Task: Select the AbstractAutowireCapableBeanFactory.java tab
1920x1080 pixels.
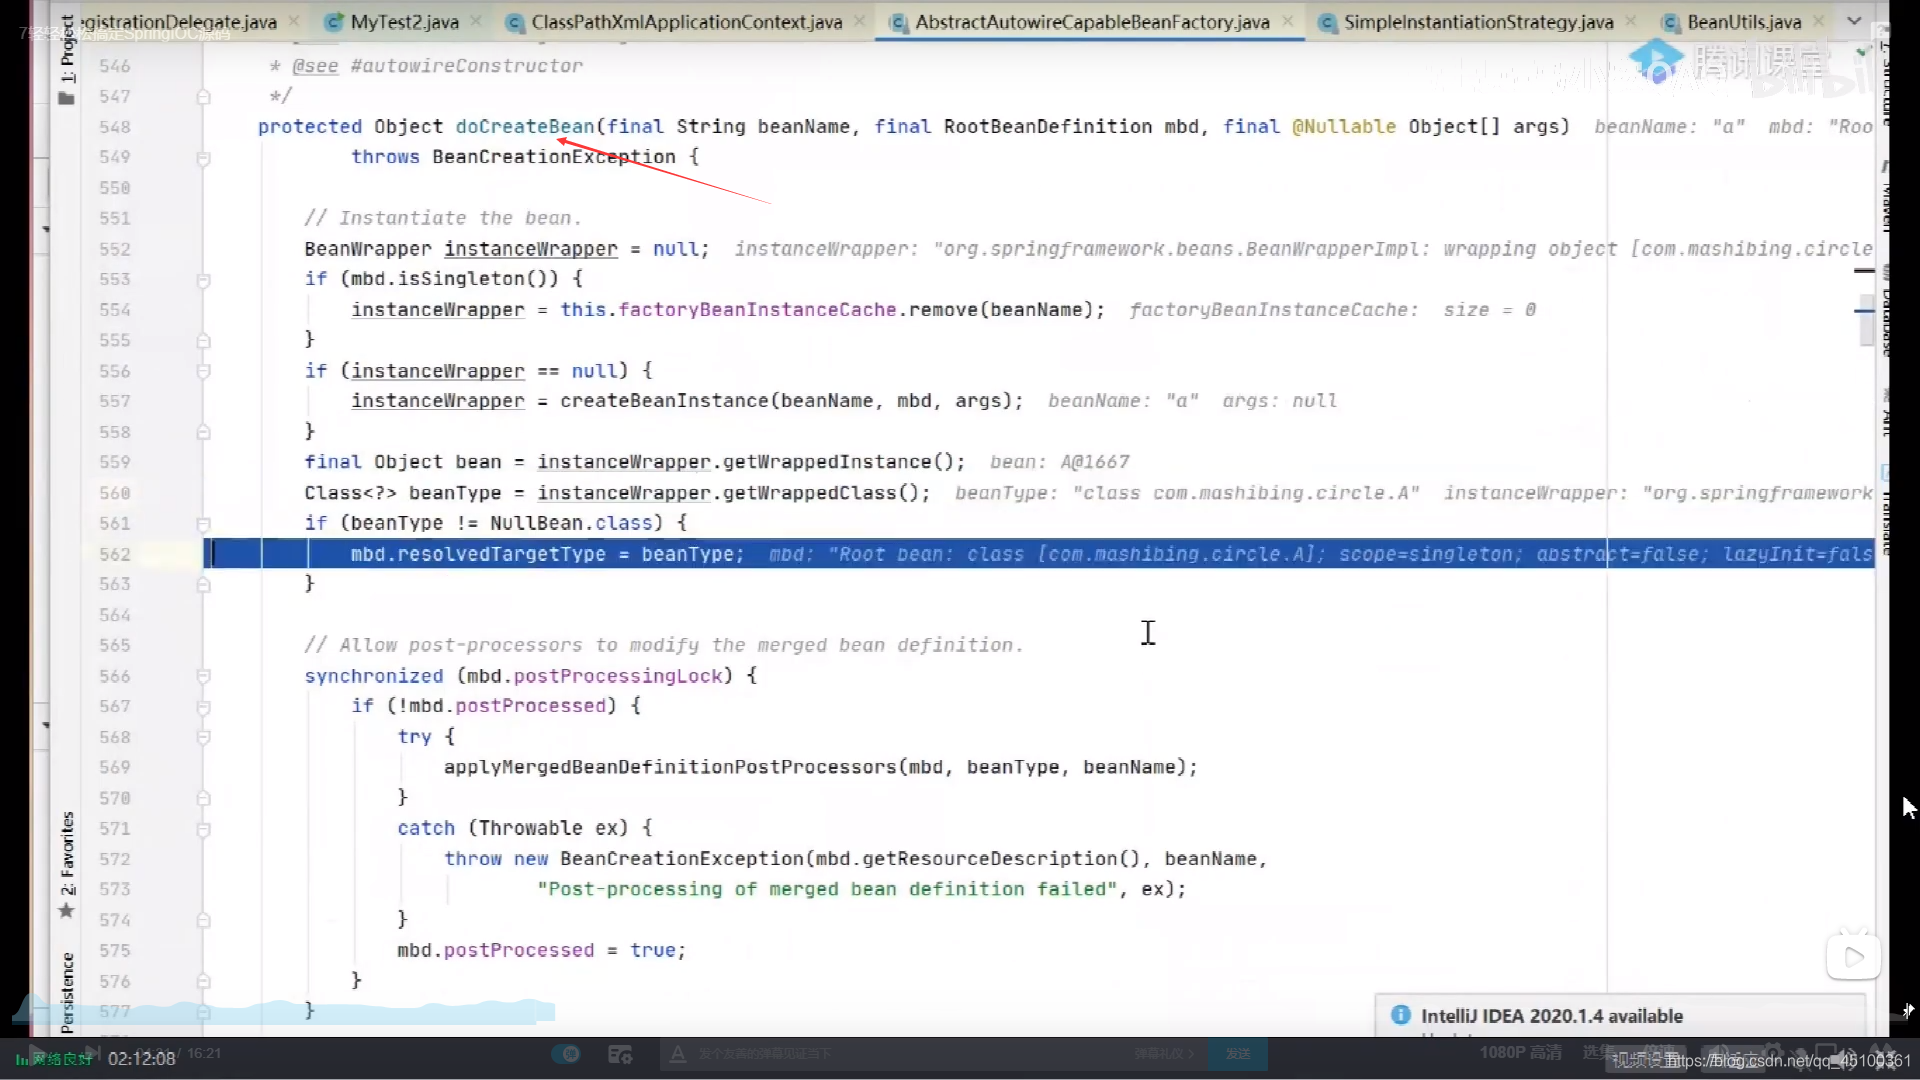Action: [x=1092, y=22]
